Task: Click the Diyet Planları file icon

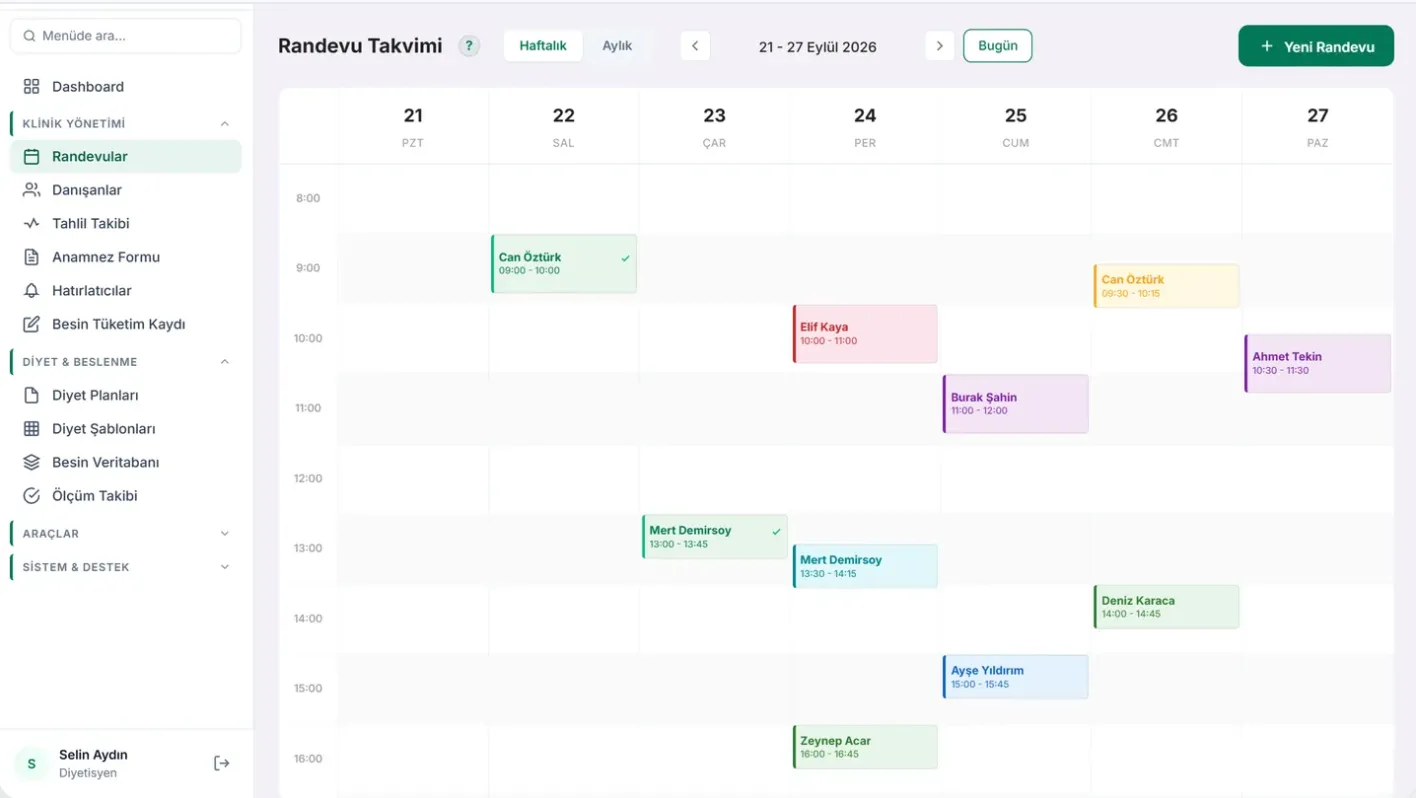Action: pos(32,395)
